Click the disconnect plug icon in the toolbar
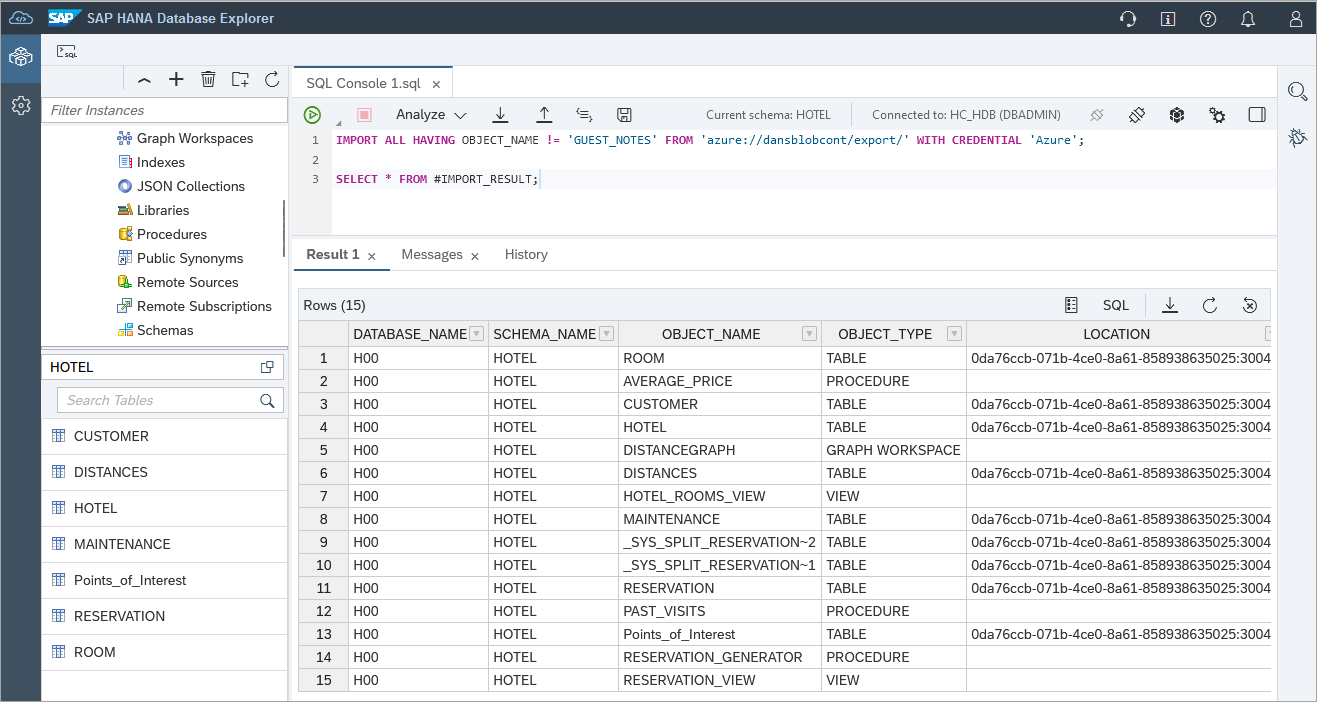The height and width of the screenshot is (702, 1317). [1097, 115]
